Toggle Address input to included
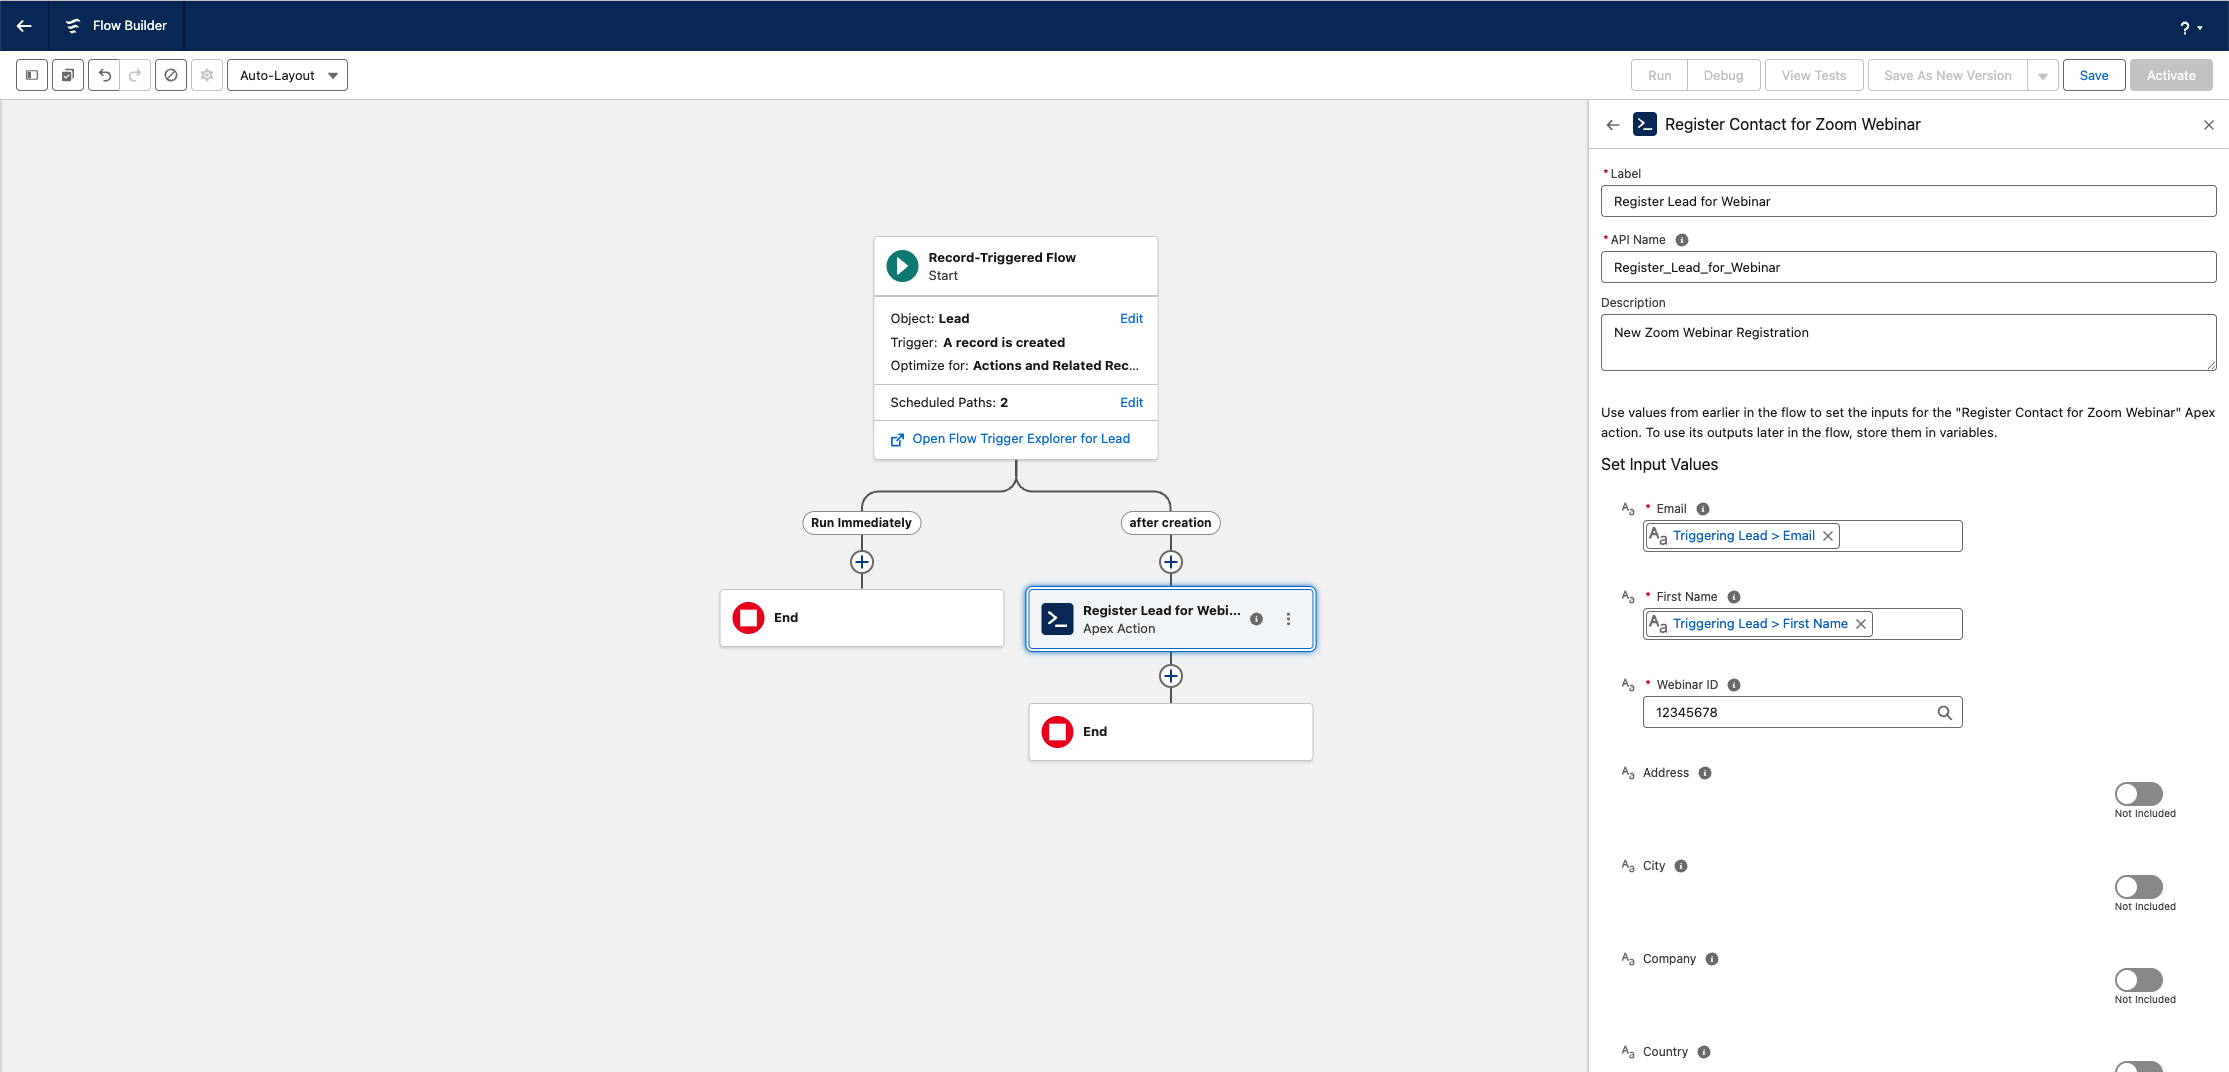The height and width of the screenshot is (1072, 2229). (x=2139, y=794)
